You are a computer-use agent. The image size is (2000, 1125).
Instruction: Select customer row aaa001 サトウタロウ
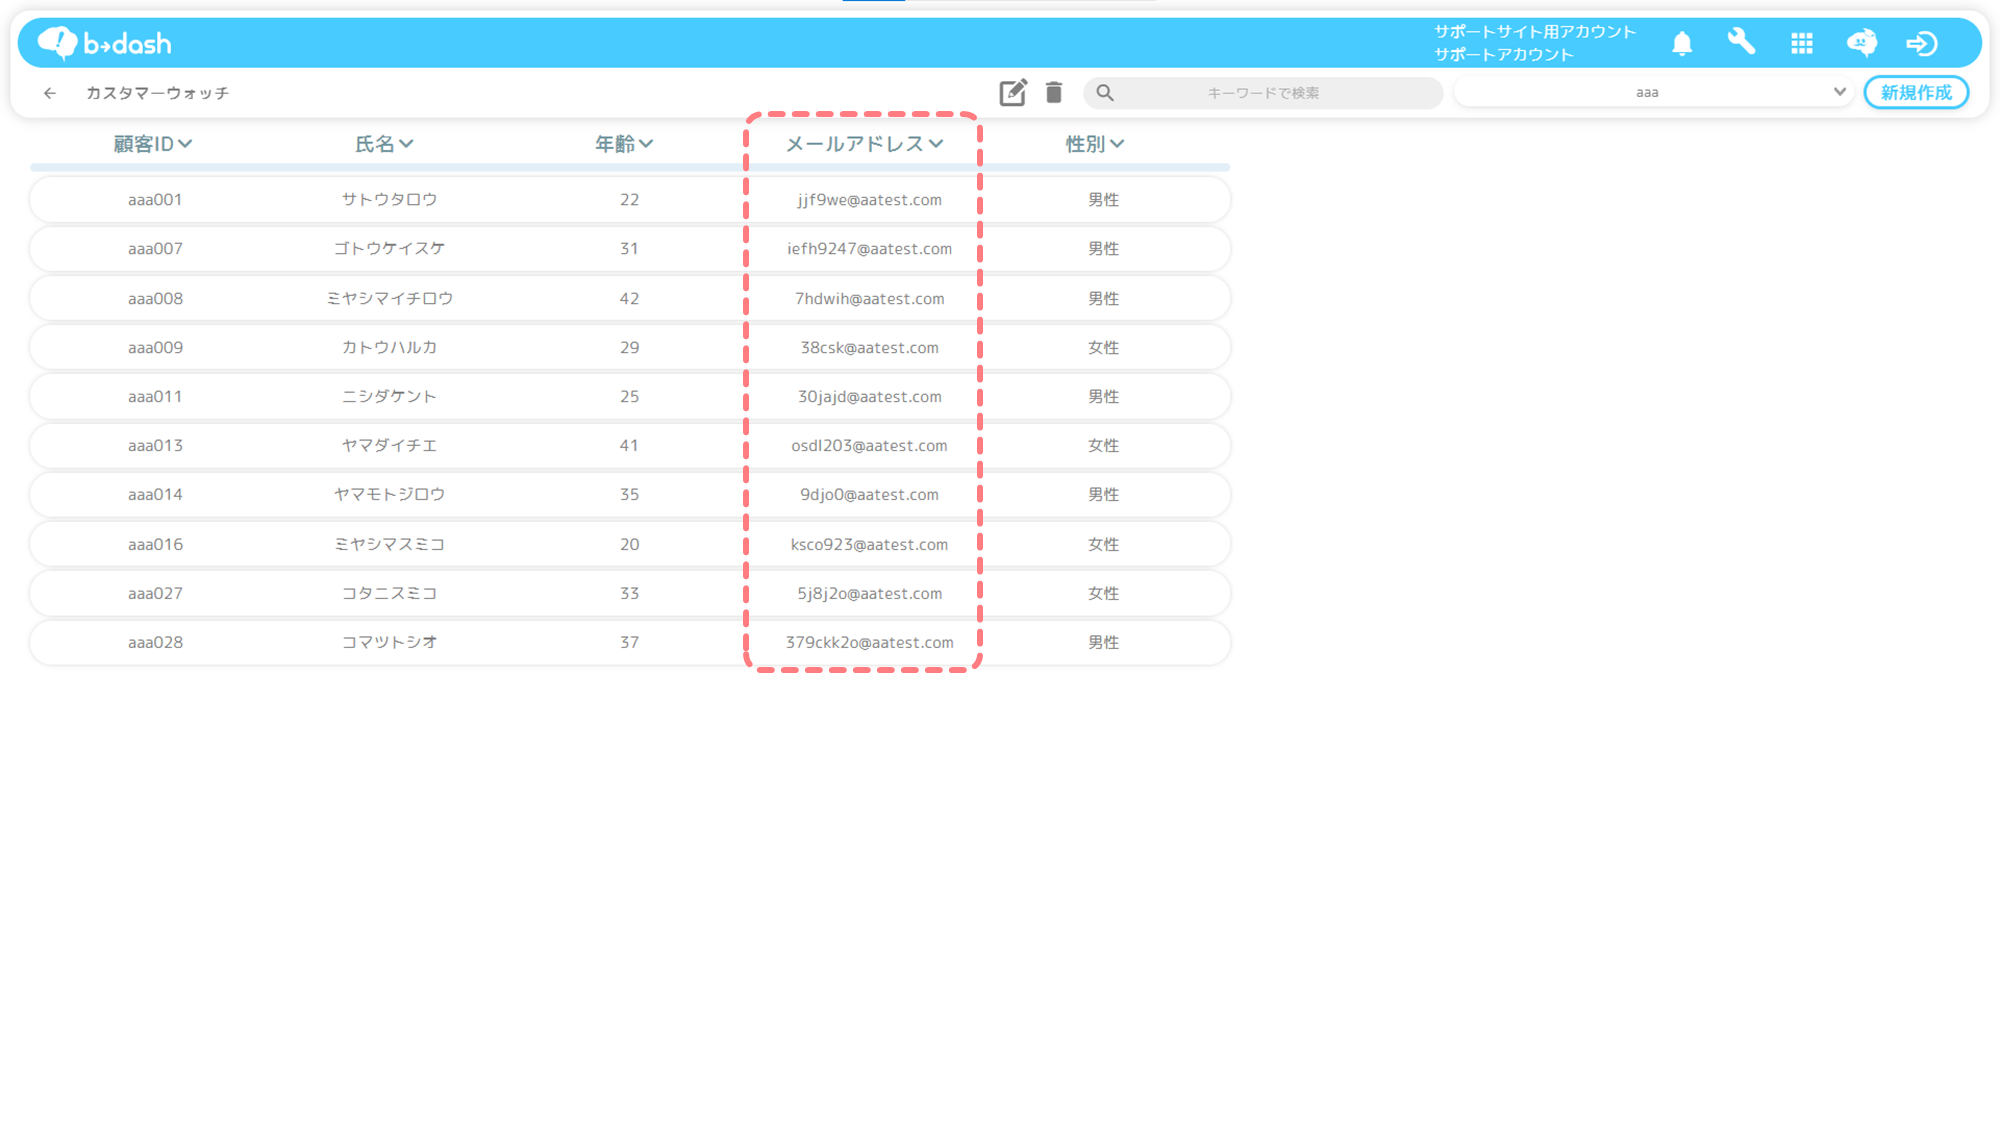(x=390, y=200)
